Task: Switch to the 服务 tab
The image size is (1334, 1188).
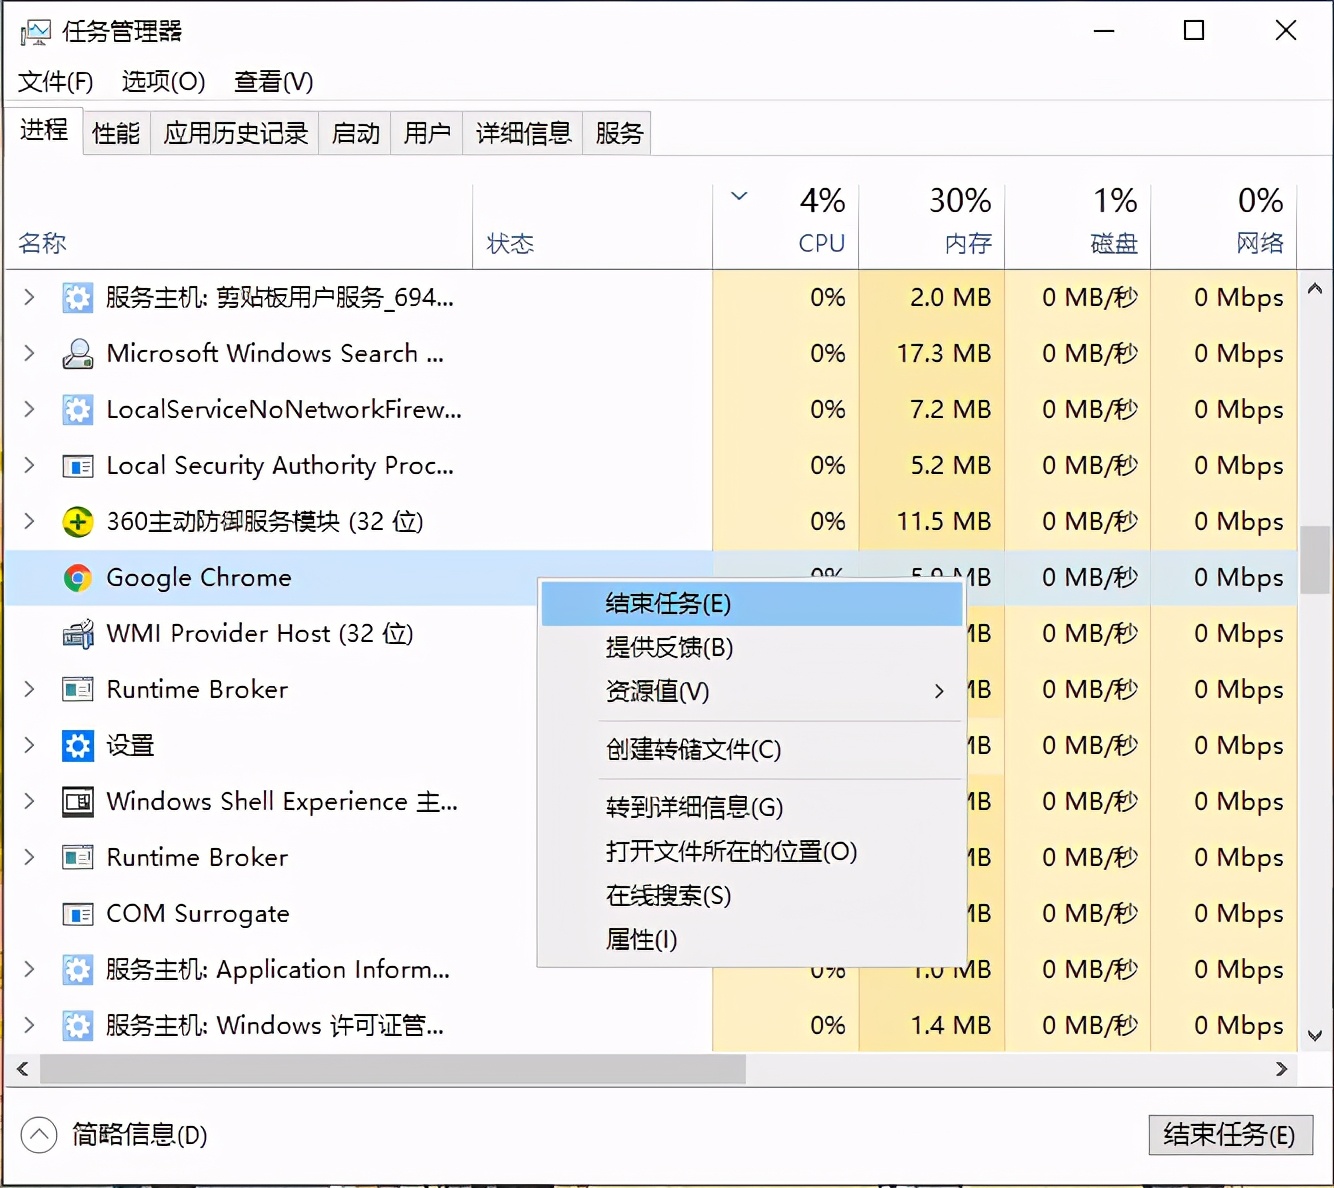Action: (619, 133)
